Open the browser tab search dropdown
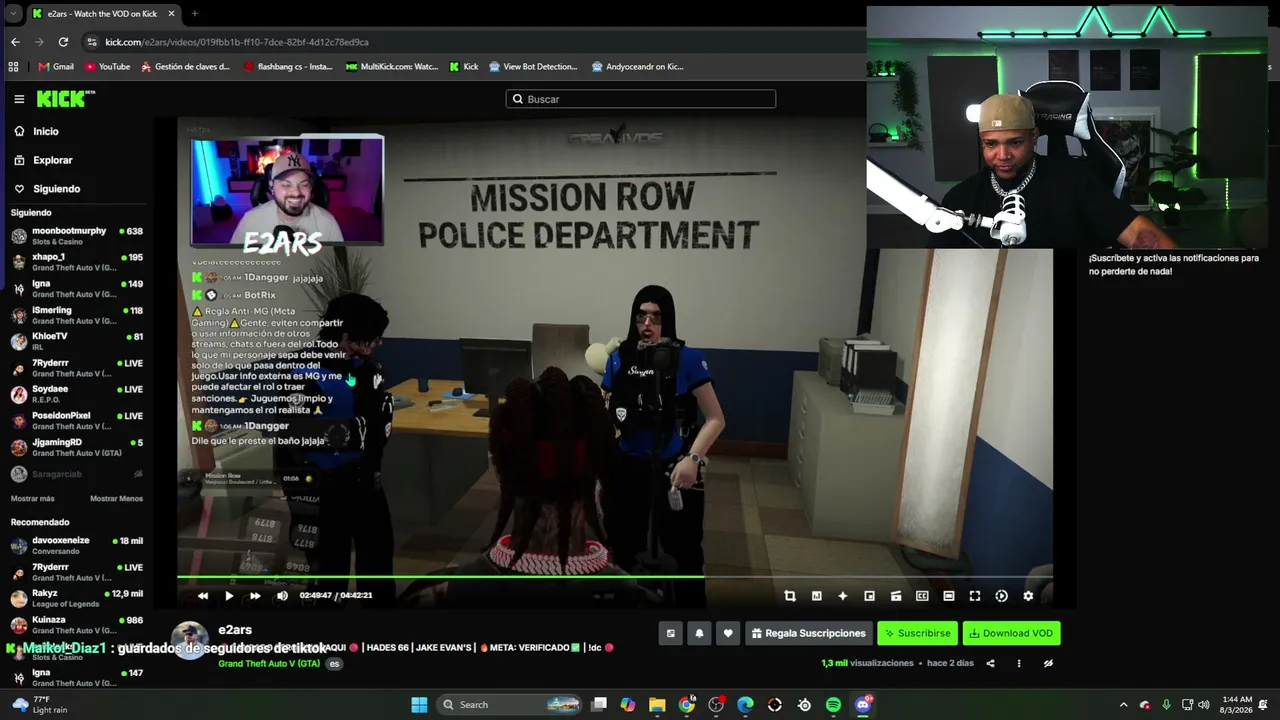Screen dimensions: 1280x720 [x=13, y=13]
